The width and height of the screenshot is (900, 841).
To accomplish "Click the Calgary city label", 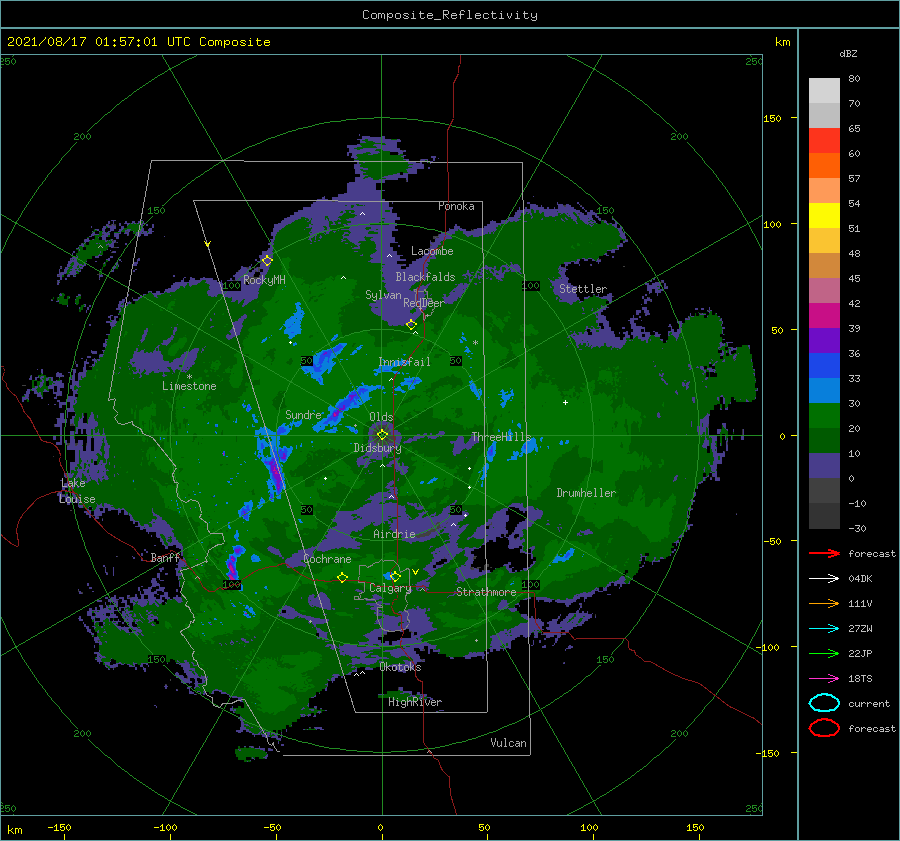I will [390, 588].
